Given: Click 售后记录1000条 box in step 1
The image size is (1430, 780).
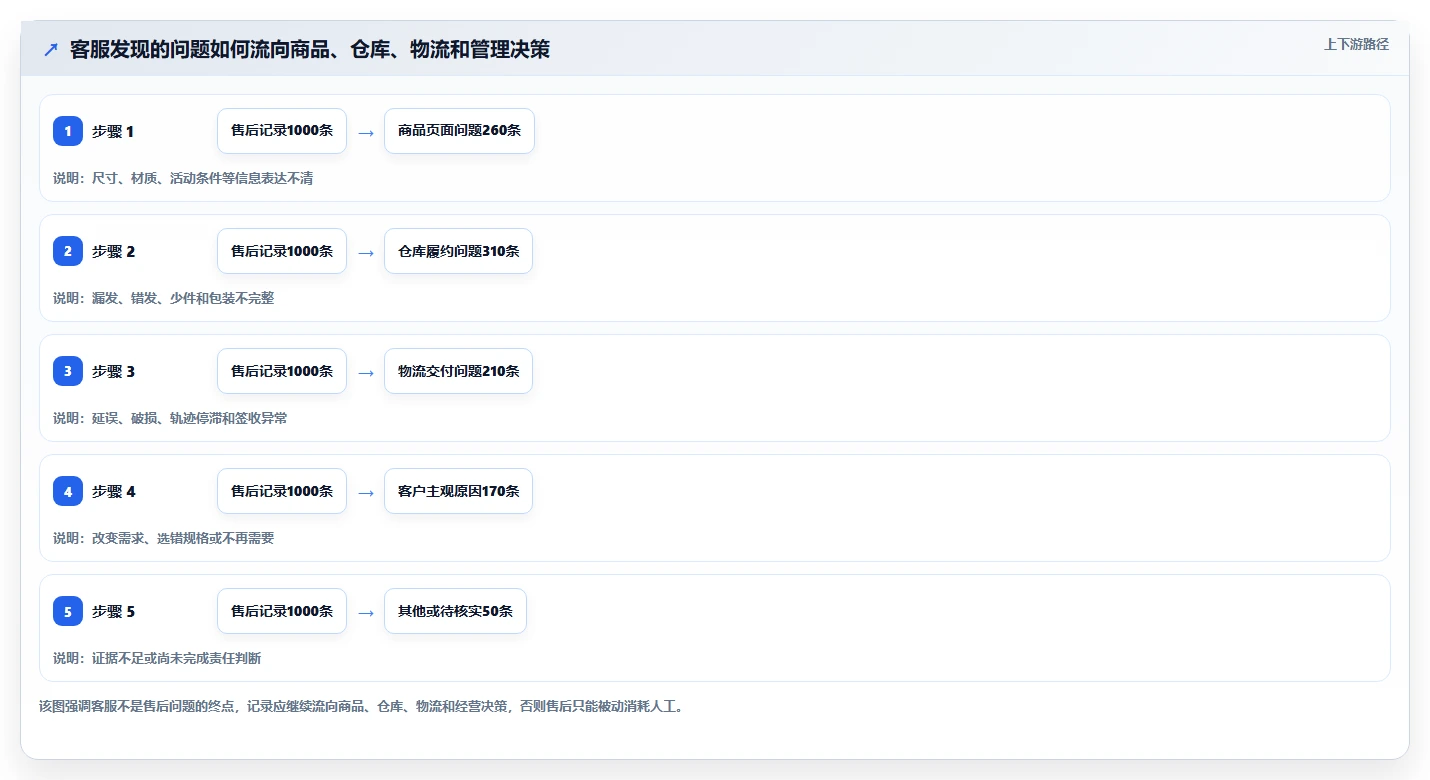Looking at the screenshot, I should click(282, 131).
